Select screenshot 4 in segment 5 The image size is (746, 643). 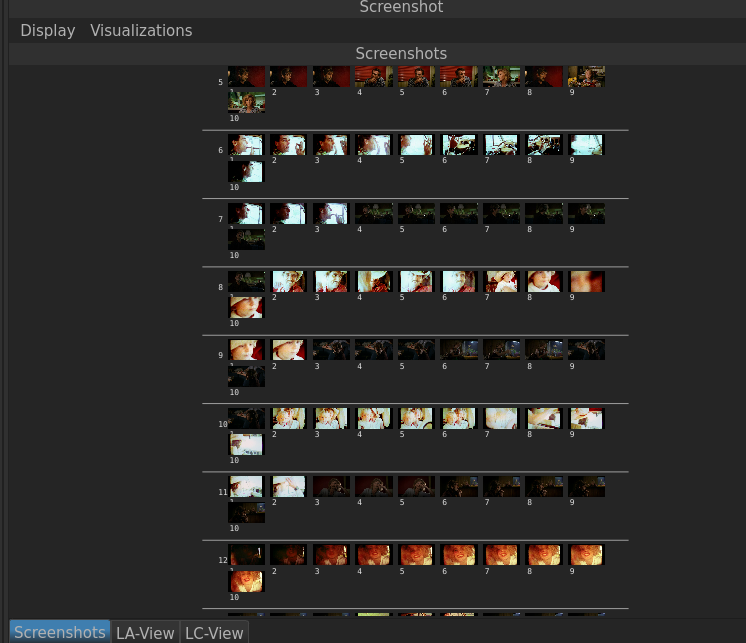coord(374,76)
